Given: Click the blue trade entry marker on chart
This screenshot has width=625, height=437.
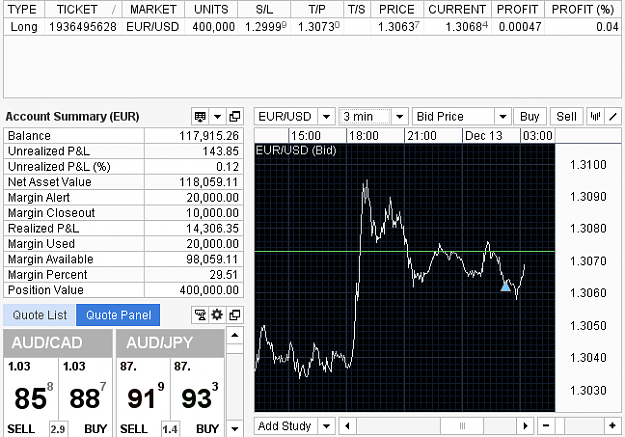Looking at the screenshot, I should 505,286.
